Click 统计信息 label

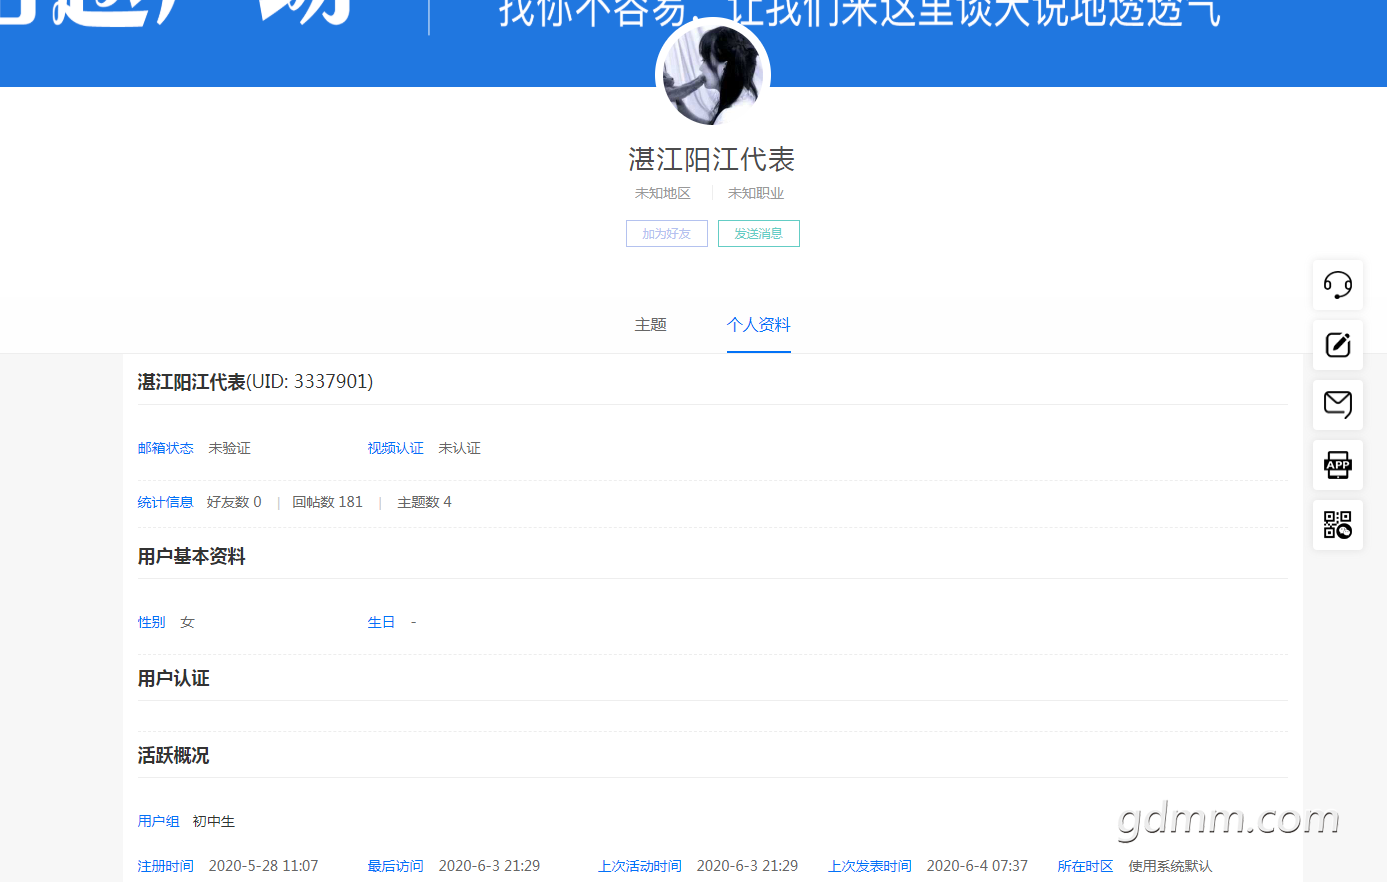(166, 502)
